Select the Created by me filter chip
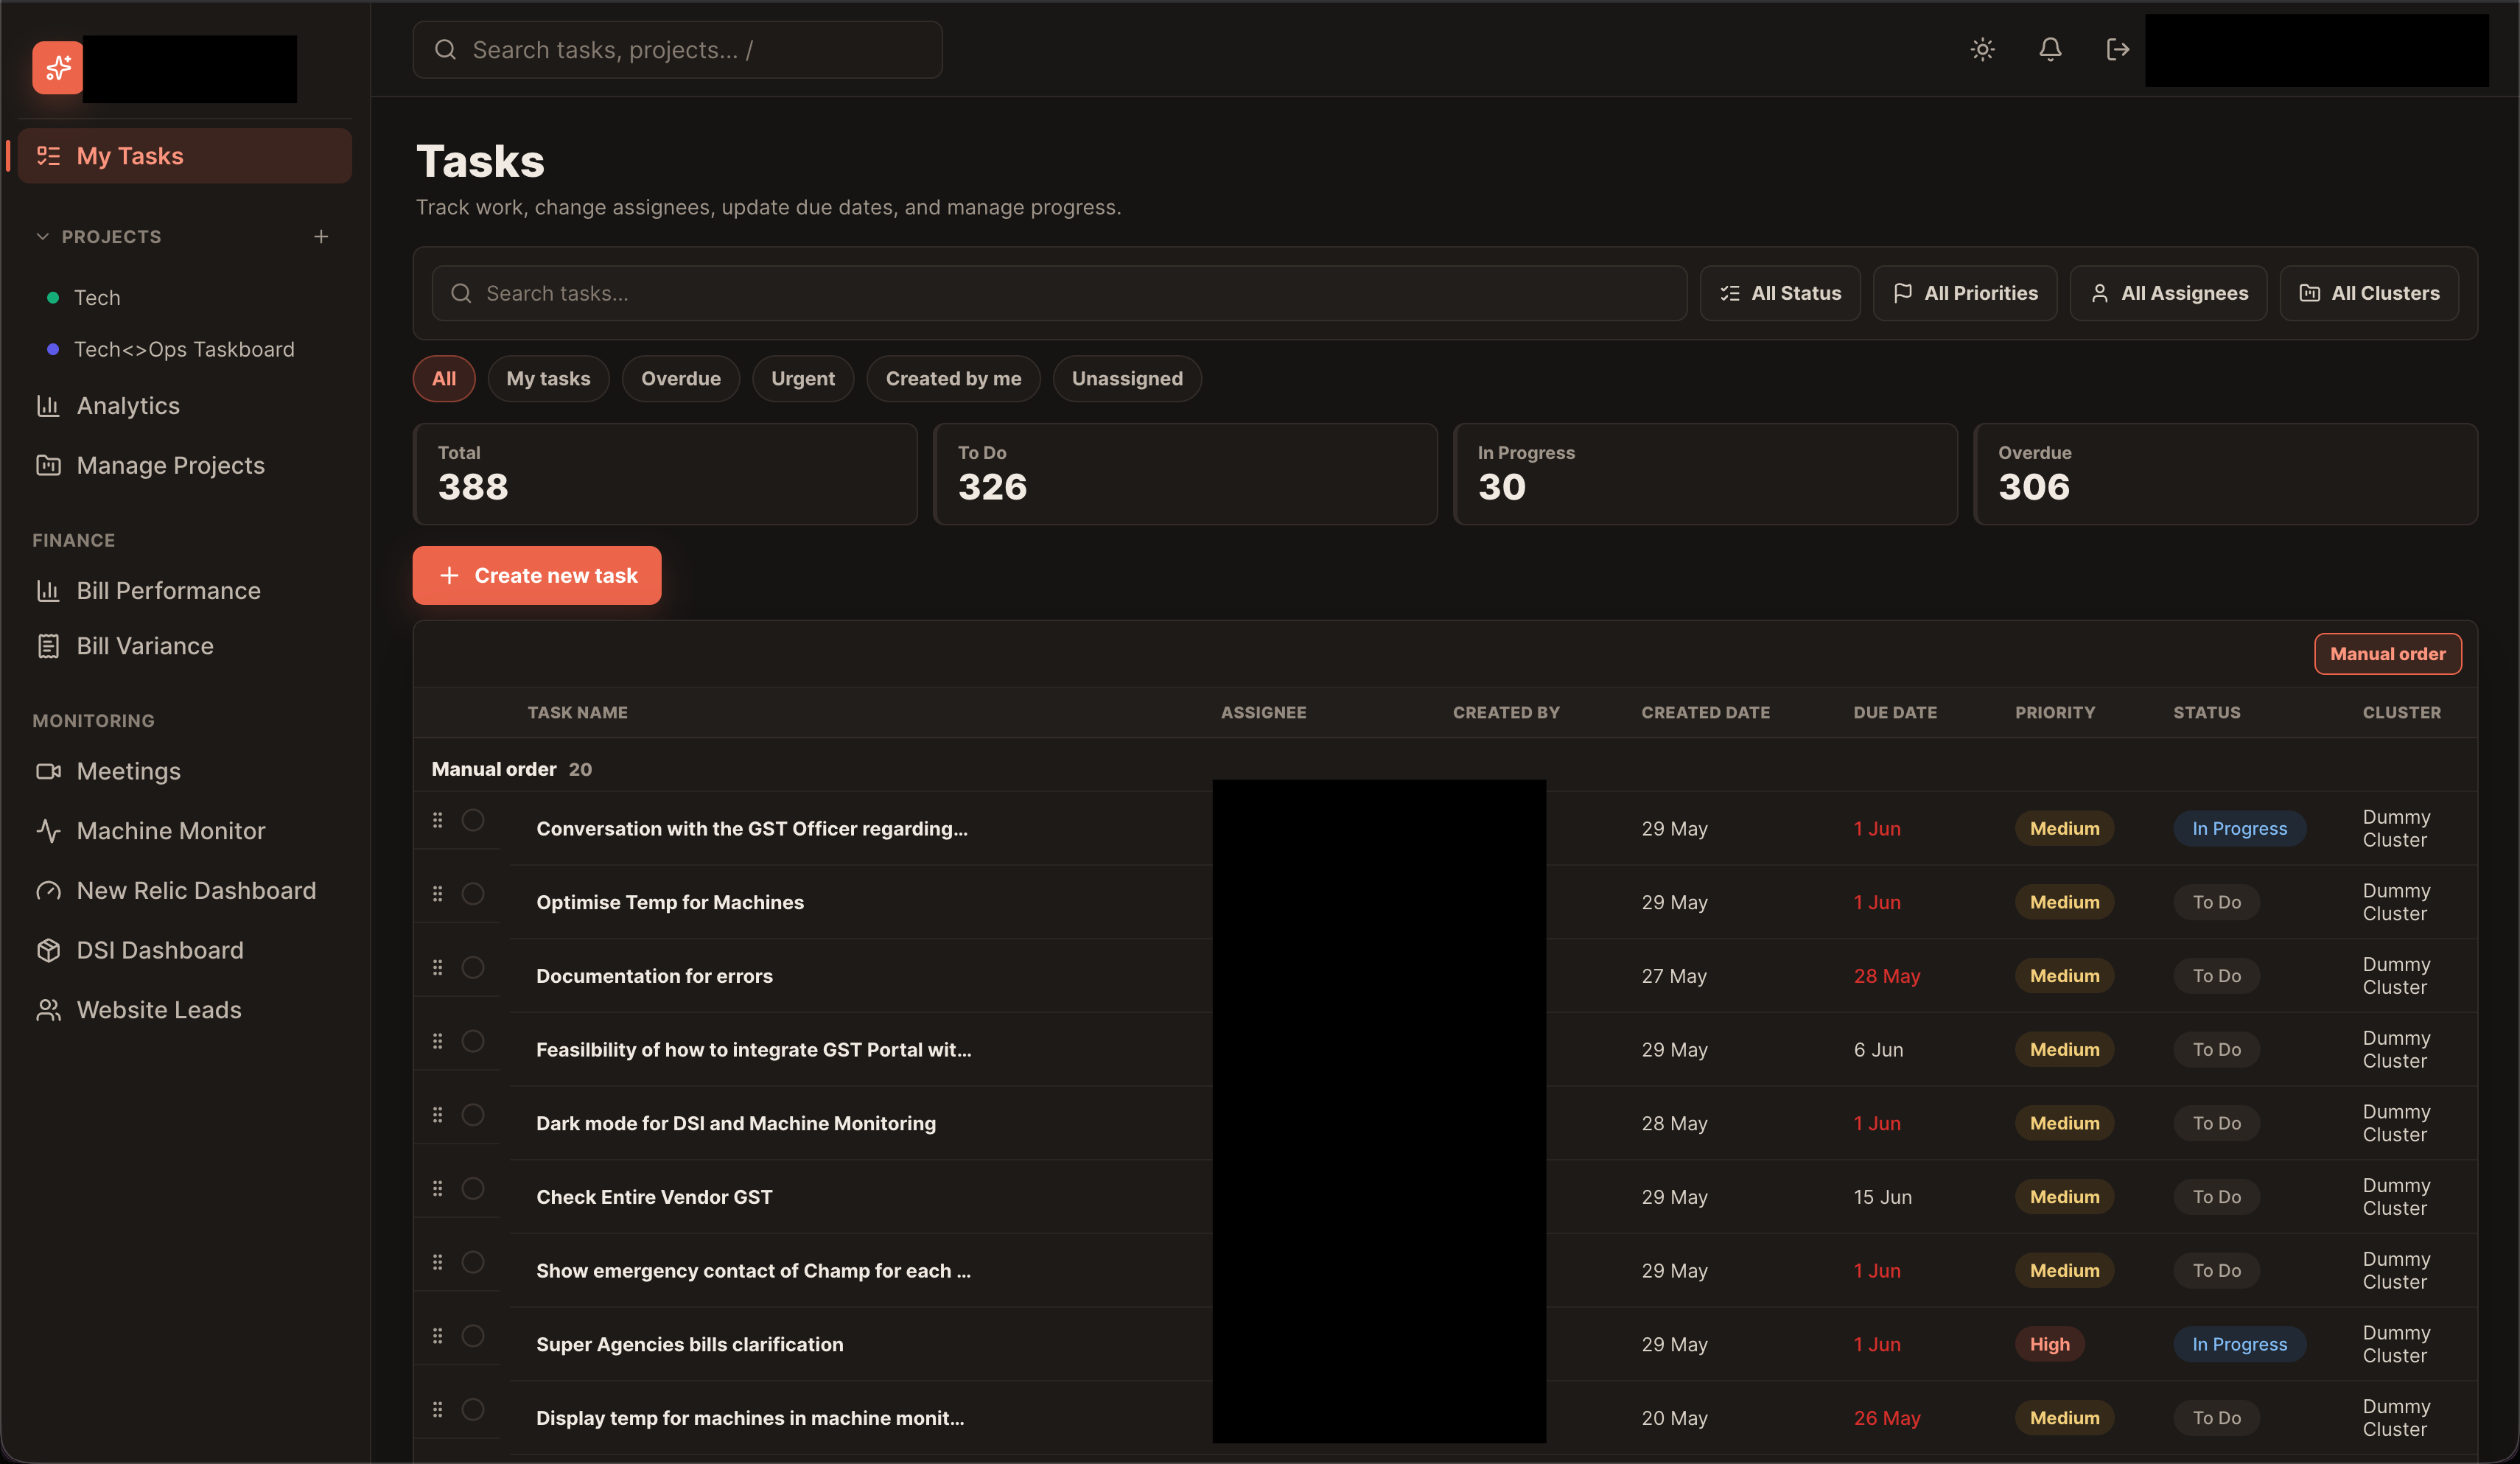Viewport: 2520px width, 1464px height. click(x=953, y=379)
